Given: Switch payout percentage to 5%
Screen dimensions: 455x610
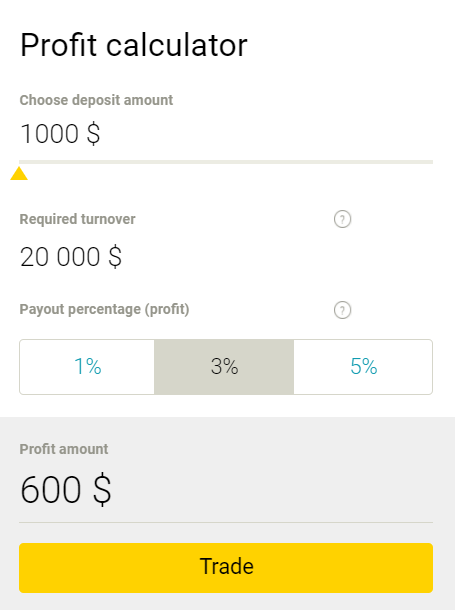Looking at the screenshot, I should pos(363,367).
